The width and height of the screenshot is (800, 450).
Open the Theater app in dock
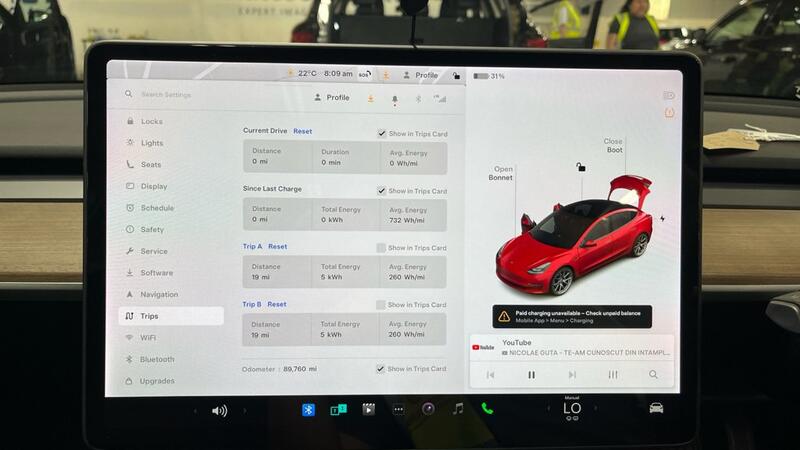click(368, 409)
